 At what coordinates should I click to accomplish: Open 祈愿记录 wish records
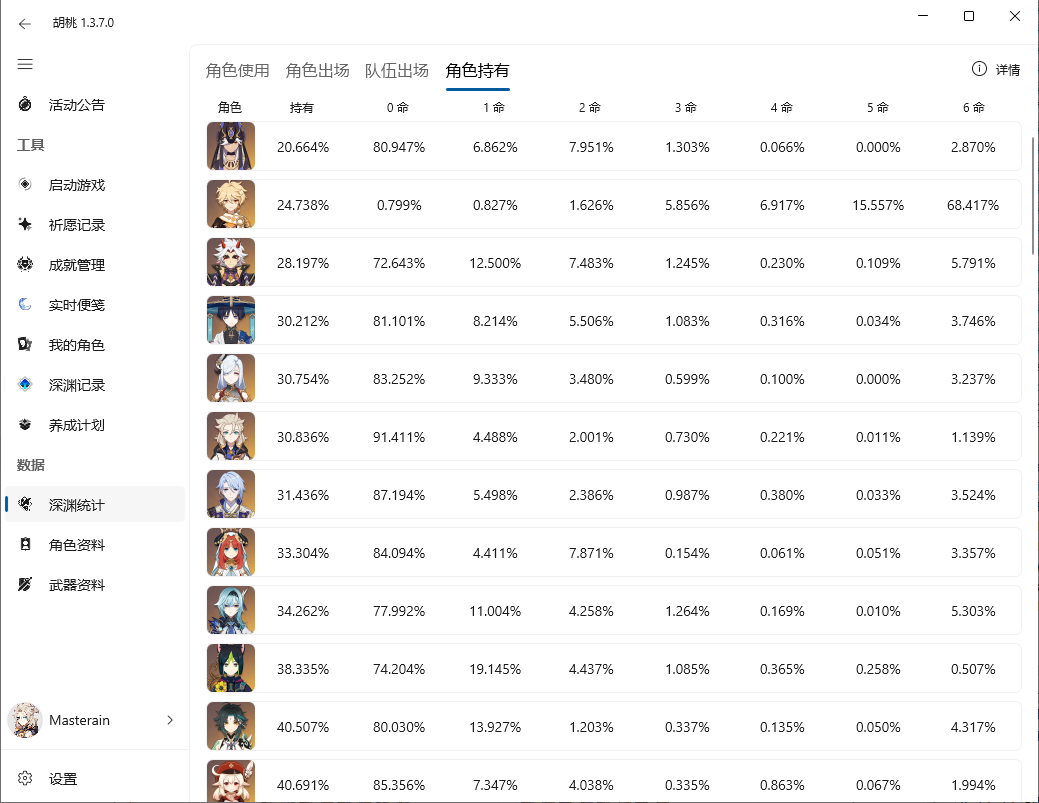point(76,225)
